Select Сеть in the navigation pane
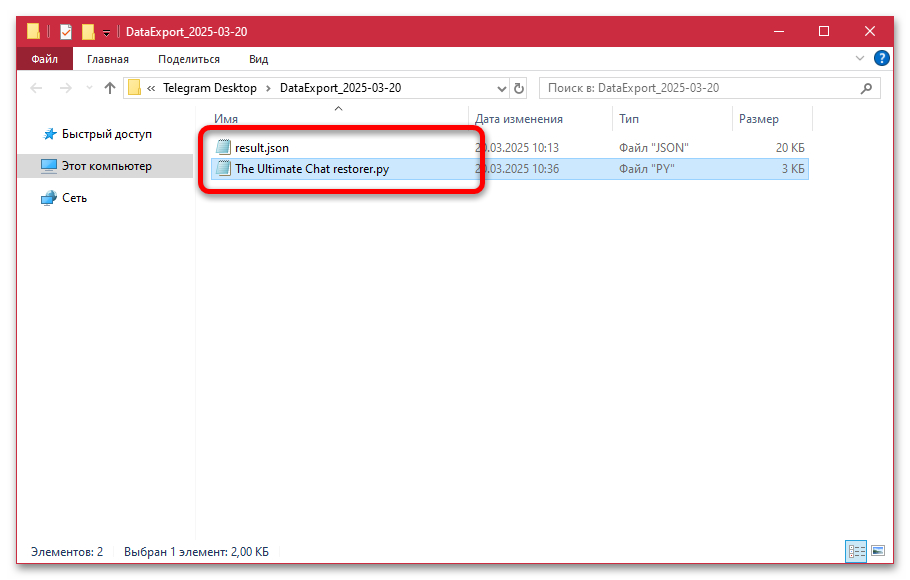910x580 pixels. (x=74, y=198)
